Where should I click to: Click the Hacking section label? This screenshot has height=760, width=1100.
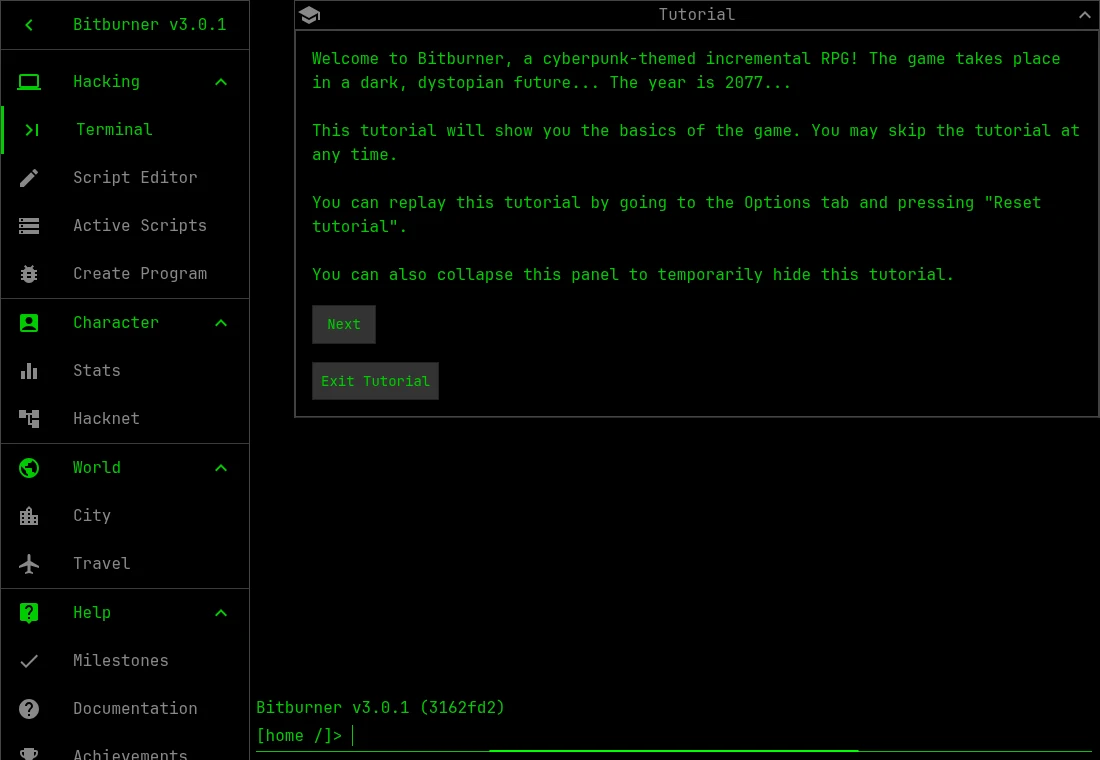click(107, 82)
